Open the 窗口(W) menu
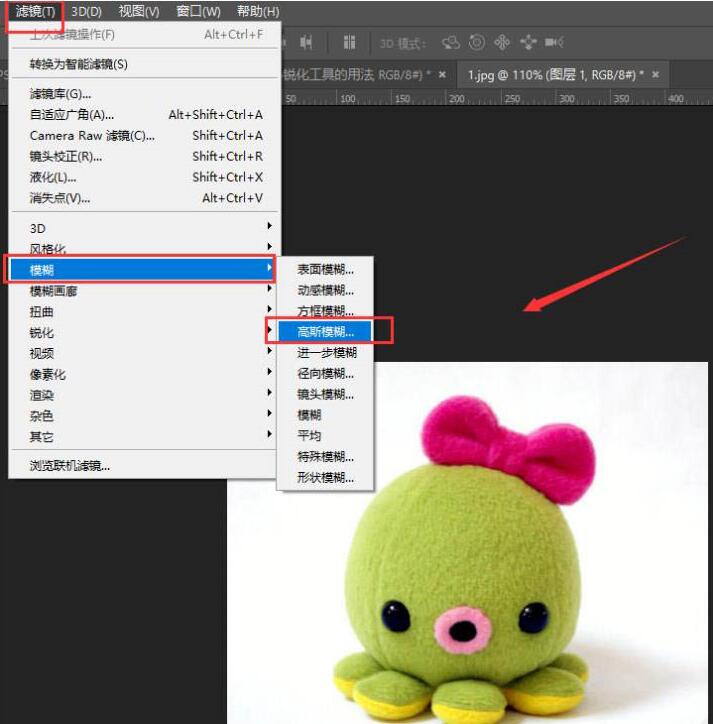This screenshot has width=713, height=724. coord(198,12)
